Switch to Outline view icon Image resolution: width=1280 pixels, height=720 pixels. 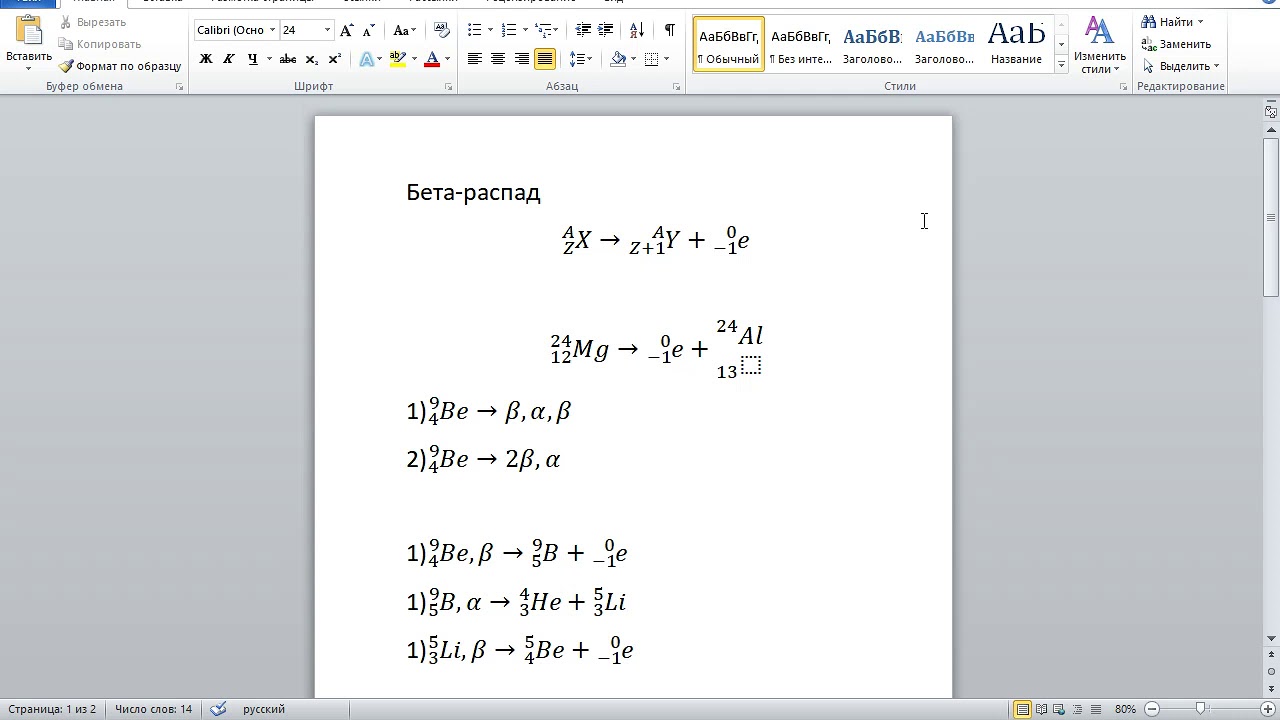pyautogui.click(x=1078, y=709)
